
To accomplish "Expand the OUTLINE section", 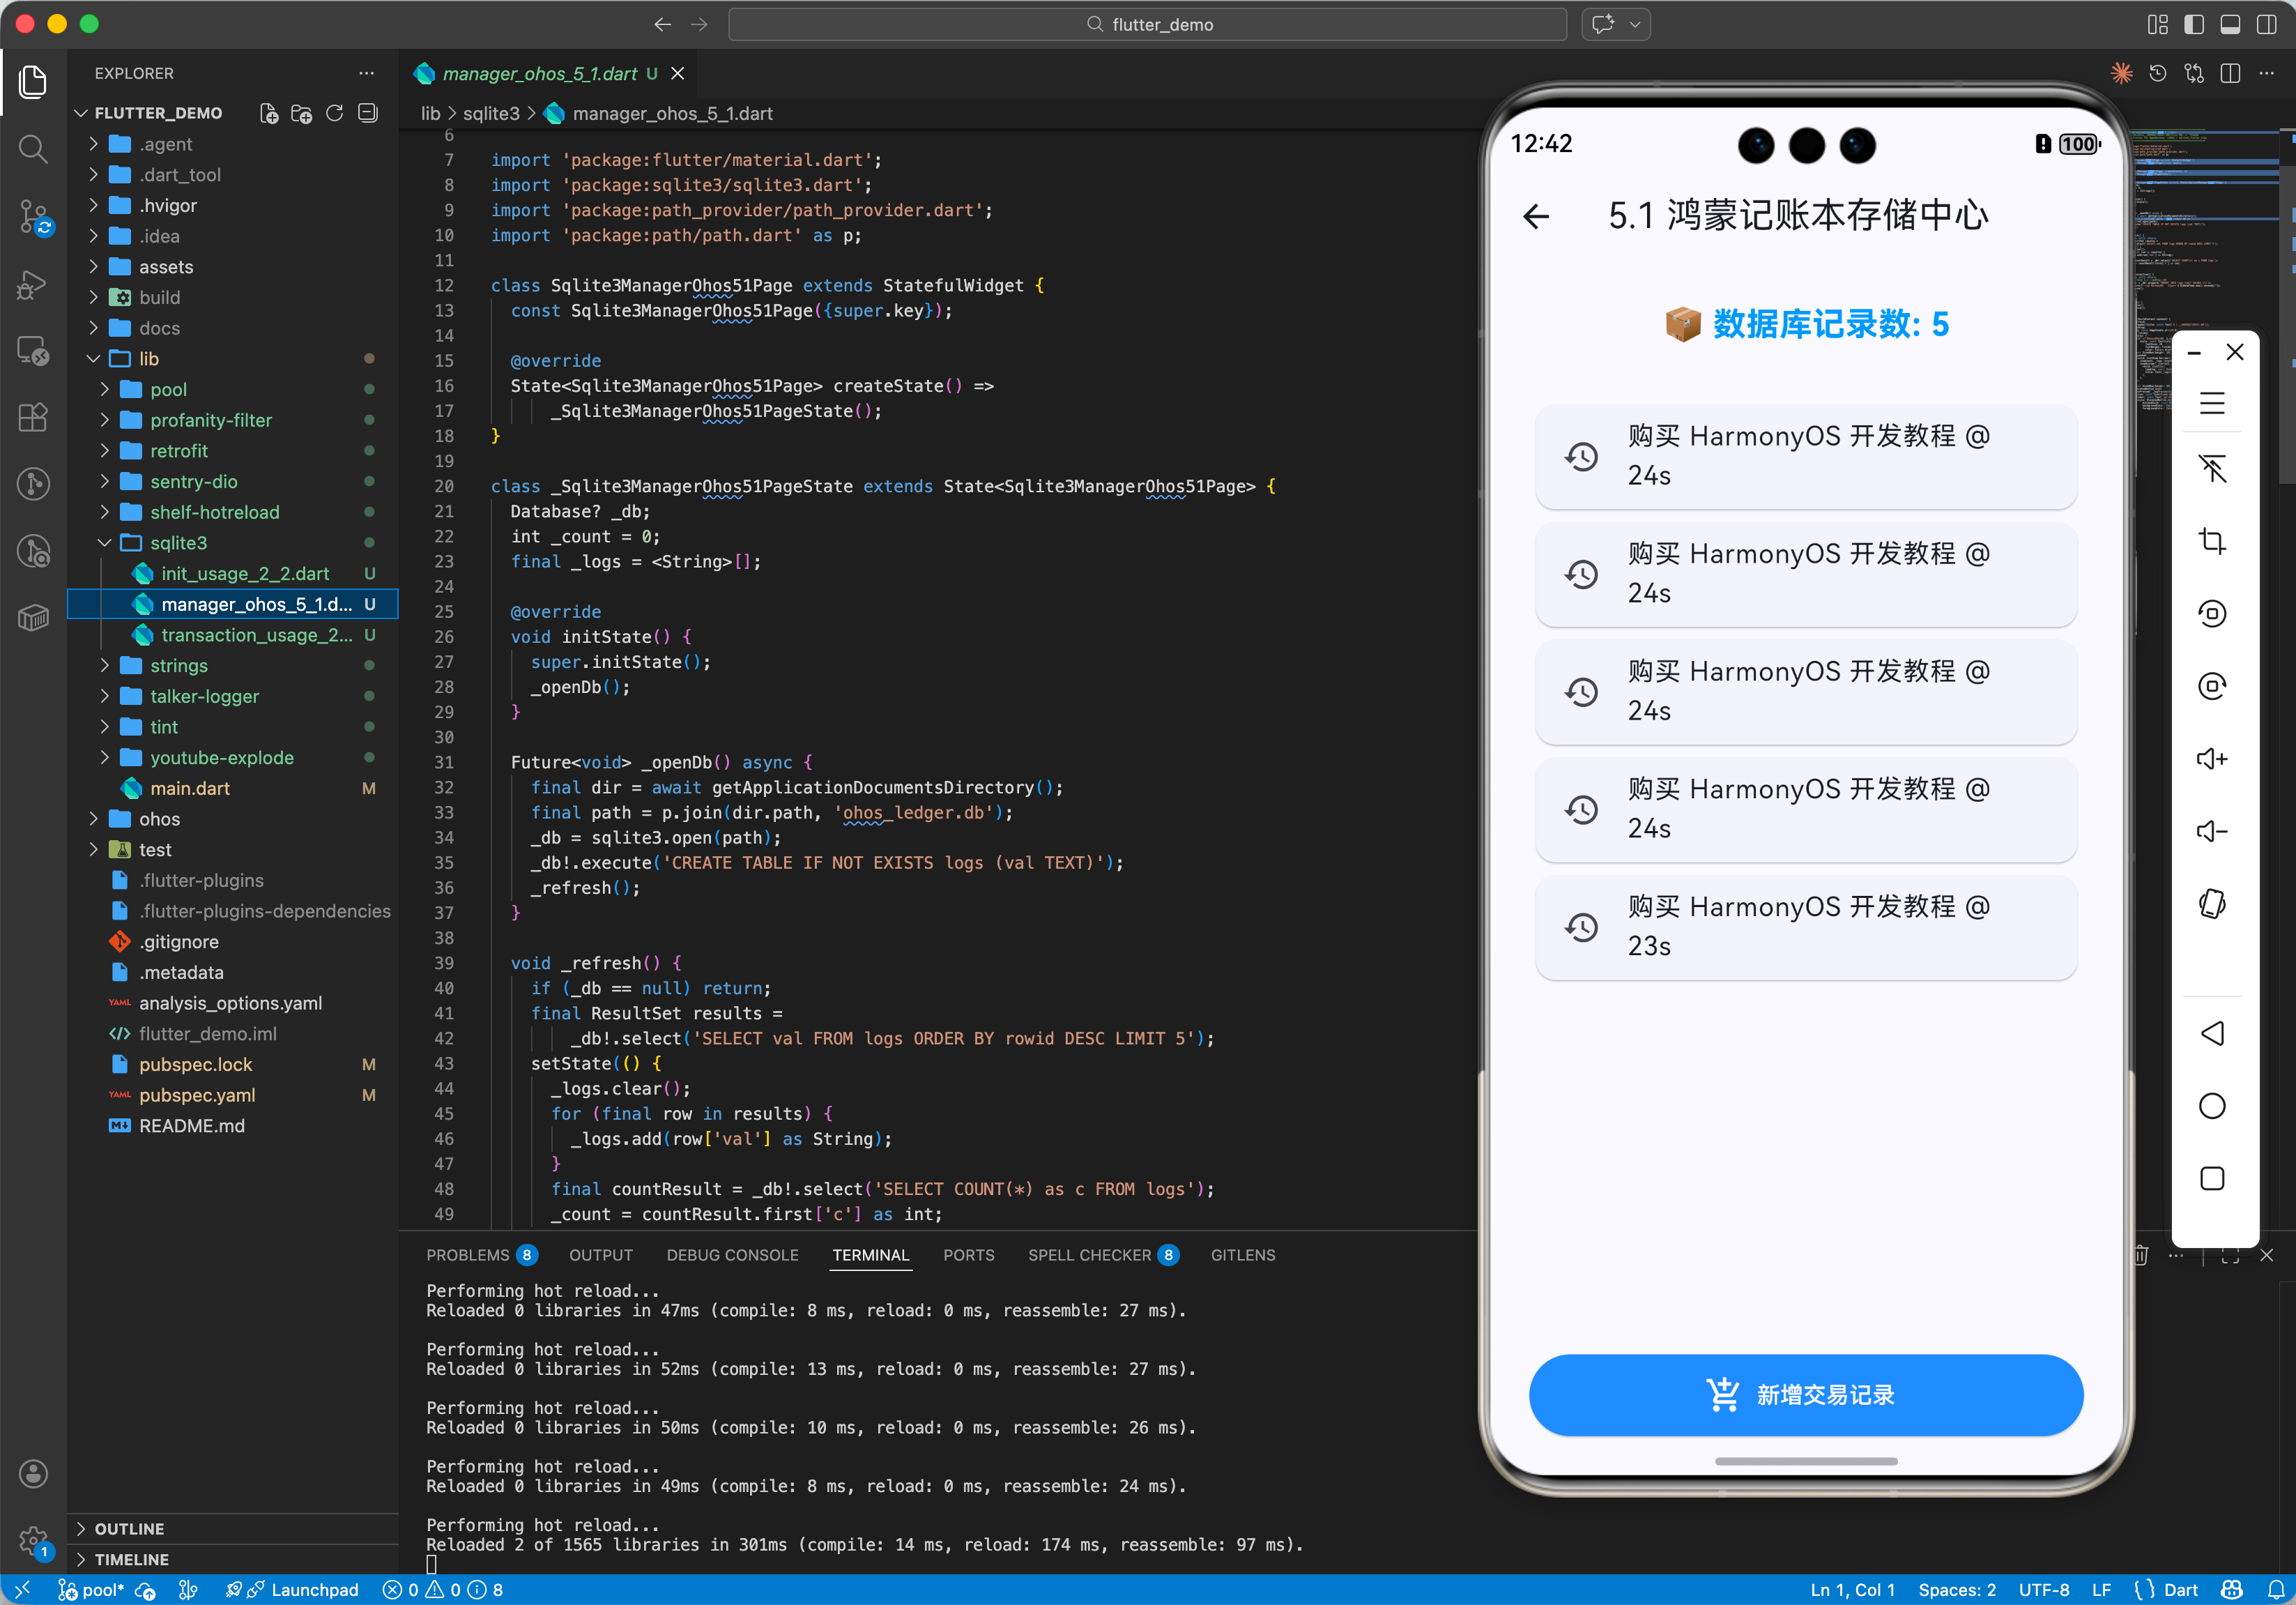I will (x=129, y=1528).
